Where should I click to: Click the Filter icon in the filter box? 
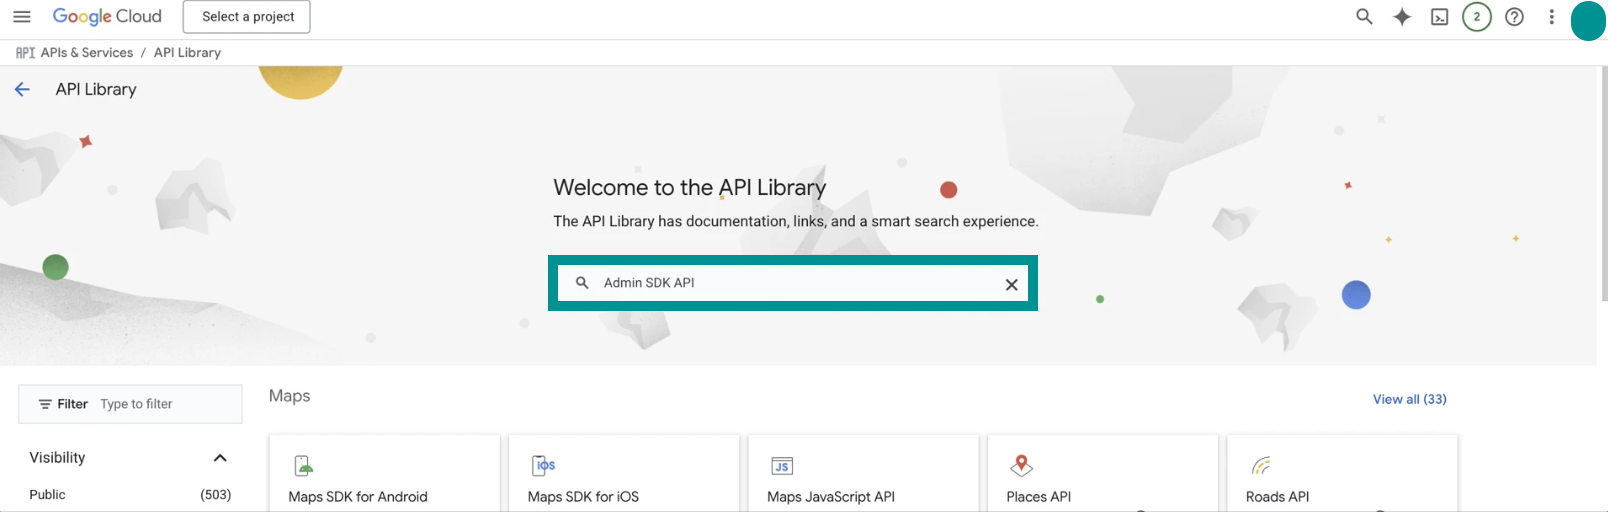pyautogui.click(x=45, y=404)
